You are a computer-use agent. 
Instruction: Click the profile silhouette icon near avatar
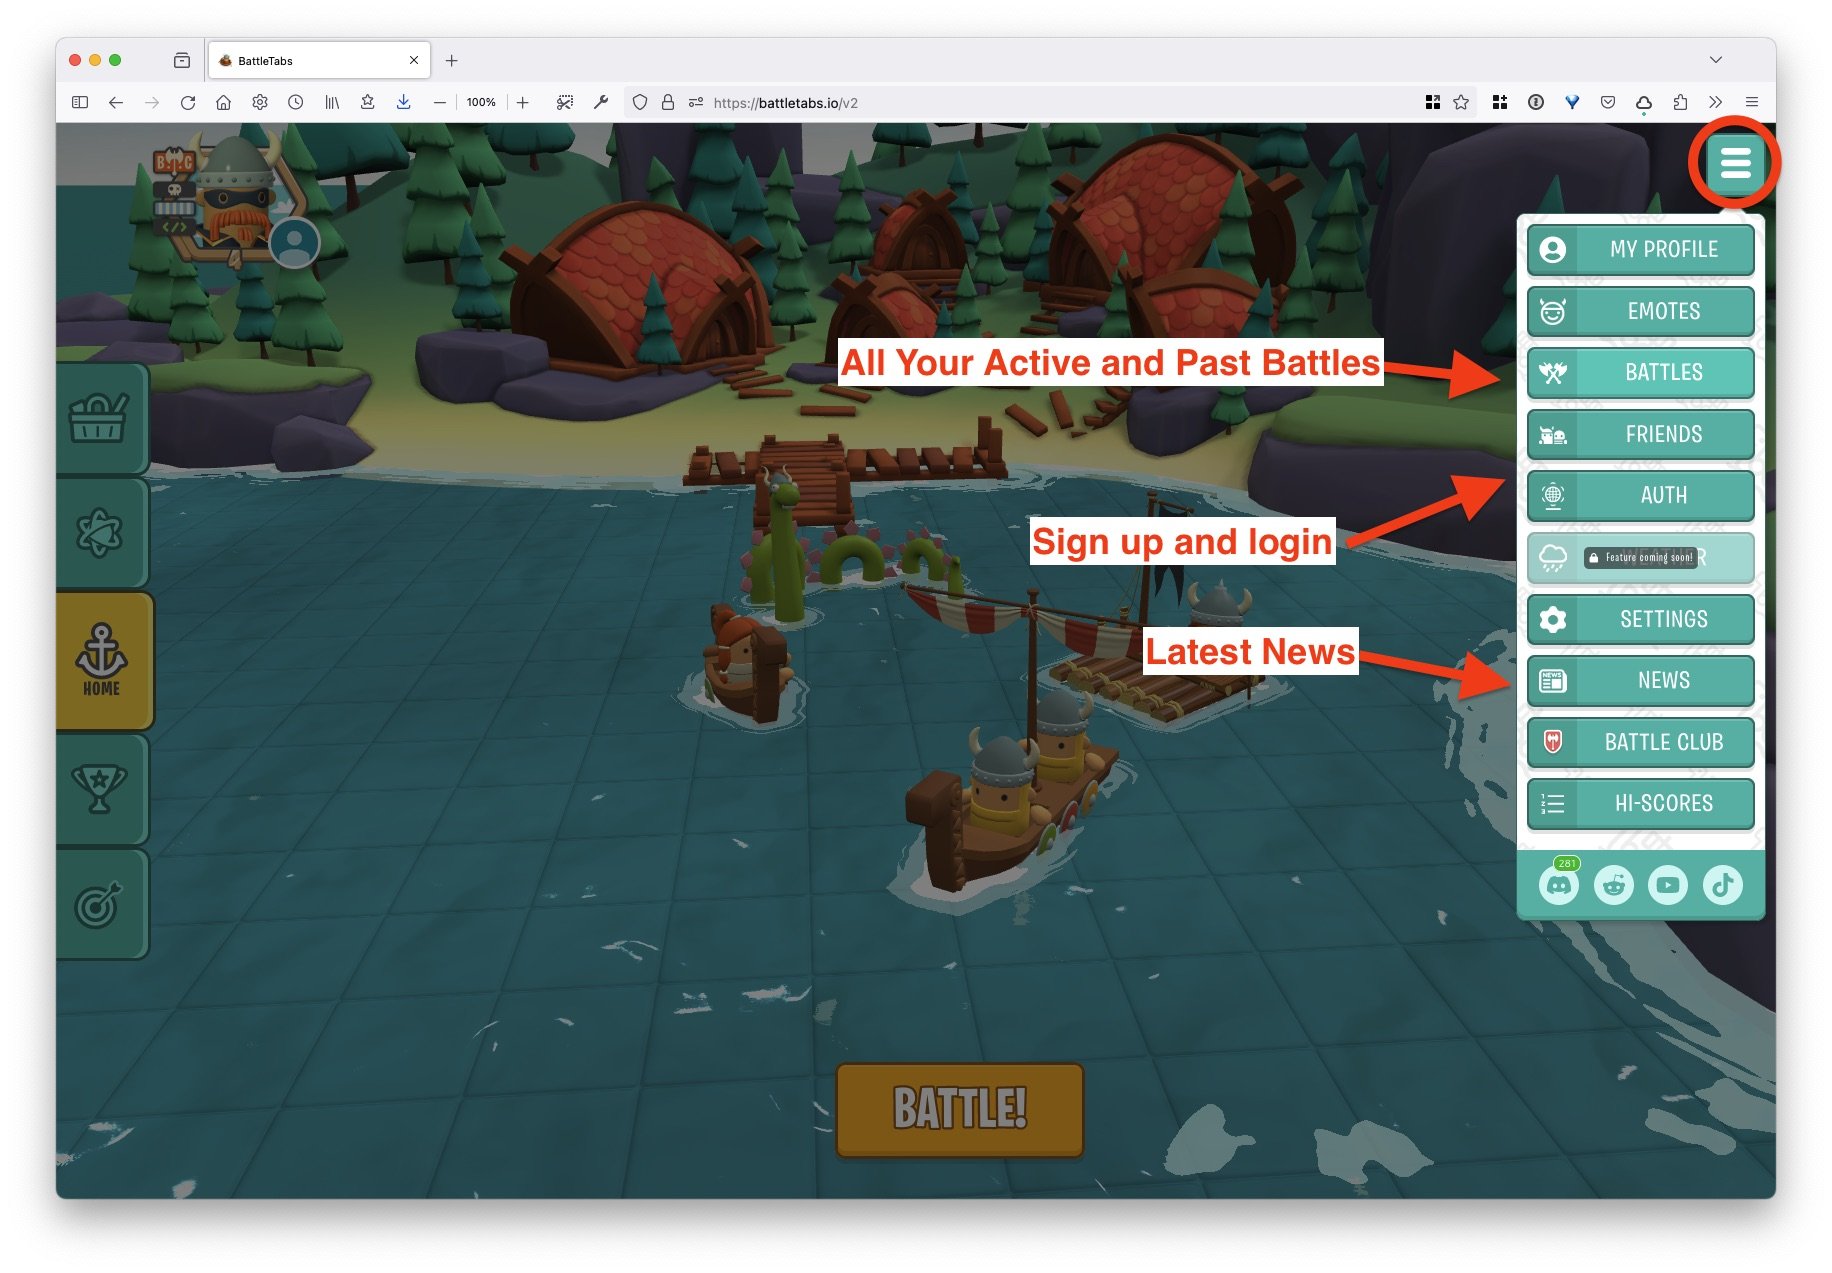(x=295, y=242)
